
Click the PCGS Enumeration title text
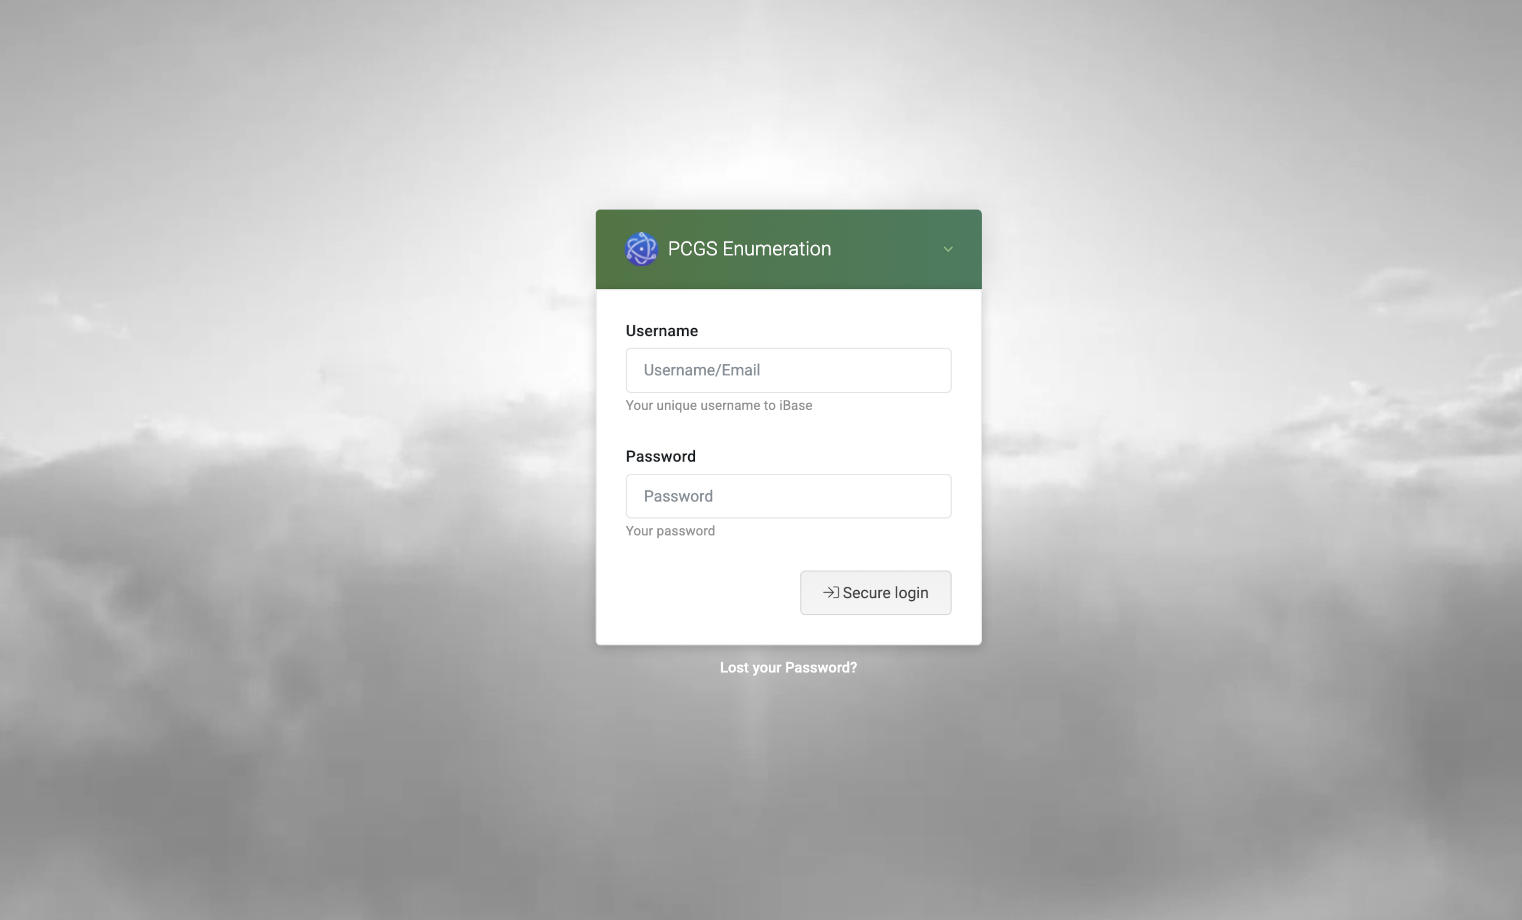749,249
